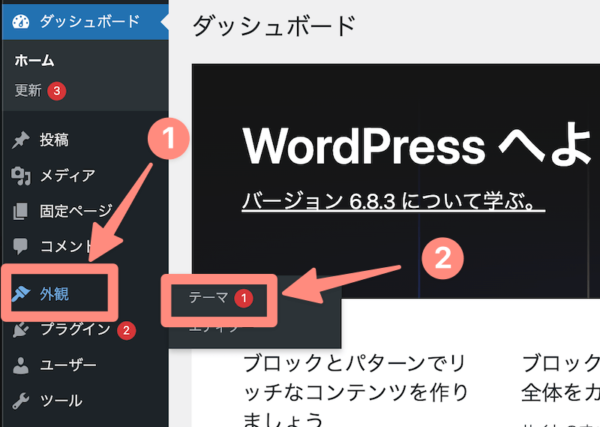The height and width of the screenshot is (427, 600).
Task: Click the red badge 1 next to テーマ
Action: pyautogui.click(x=243, y=297)
